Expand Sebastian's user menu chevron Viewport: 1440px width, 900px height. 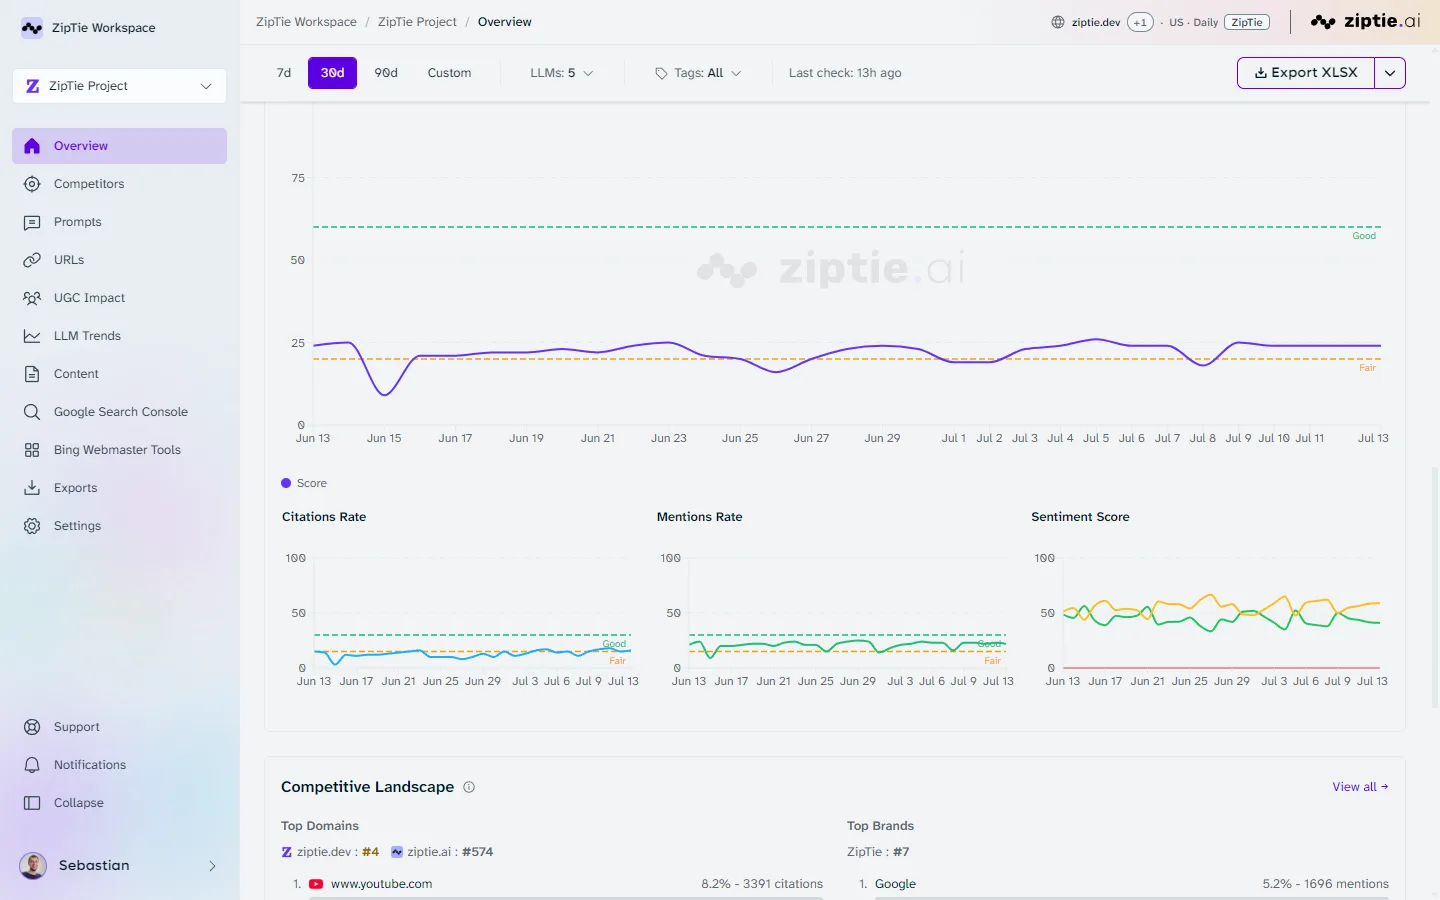(212, 866)
